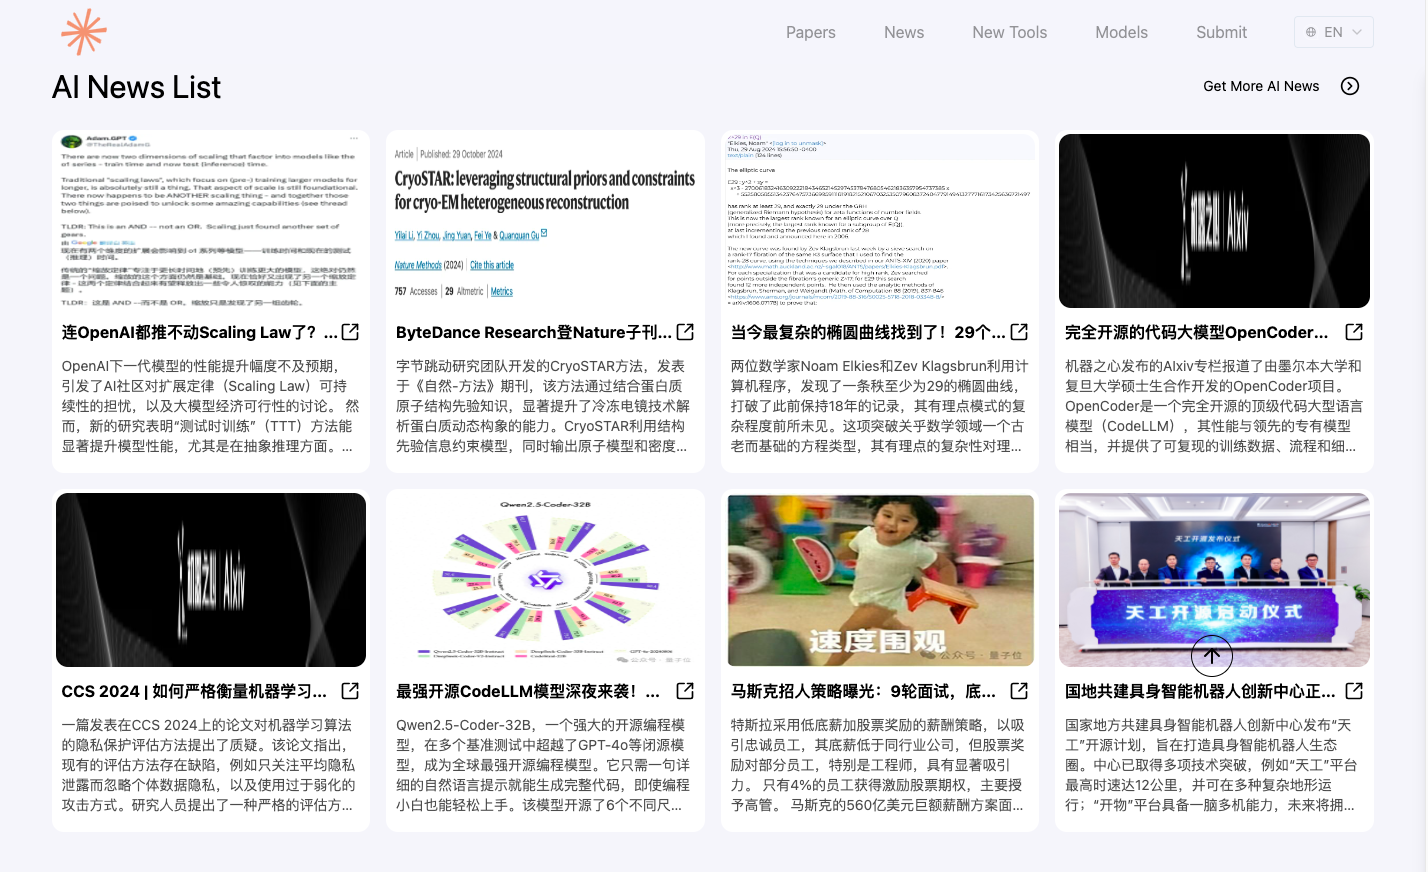Viewport: 1428px width, 872px height.
Task: Open external link icon for CodeLLM Qwen2.5 article
Action: [685, 691]
